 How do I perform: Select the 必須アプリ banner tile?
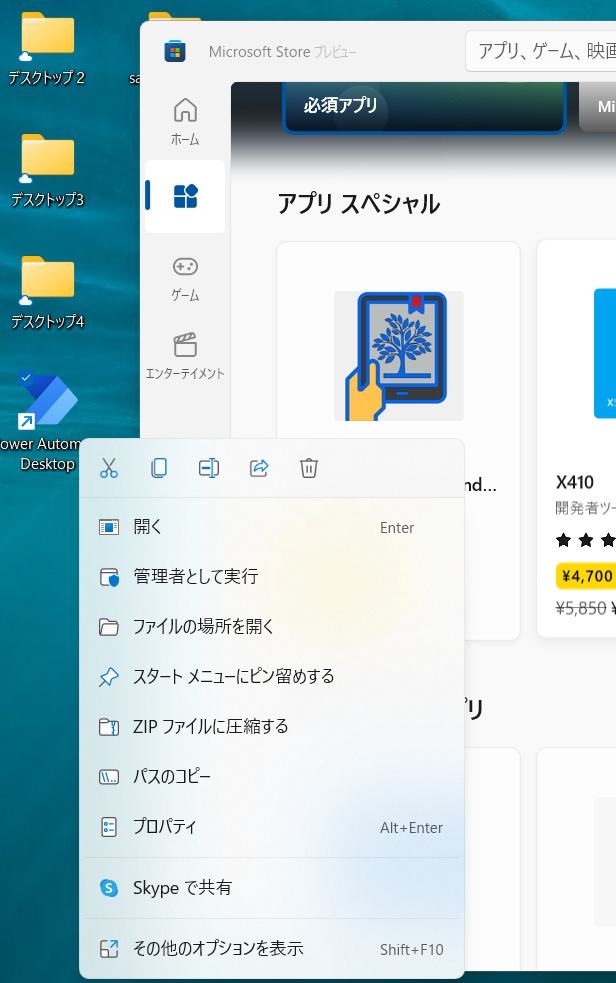[424, 107]
